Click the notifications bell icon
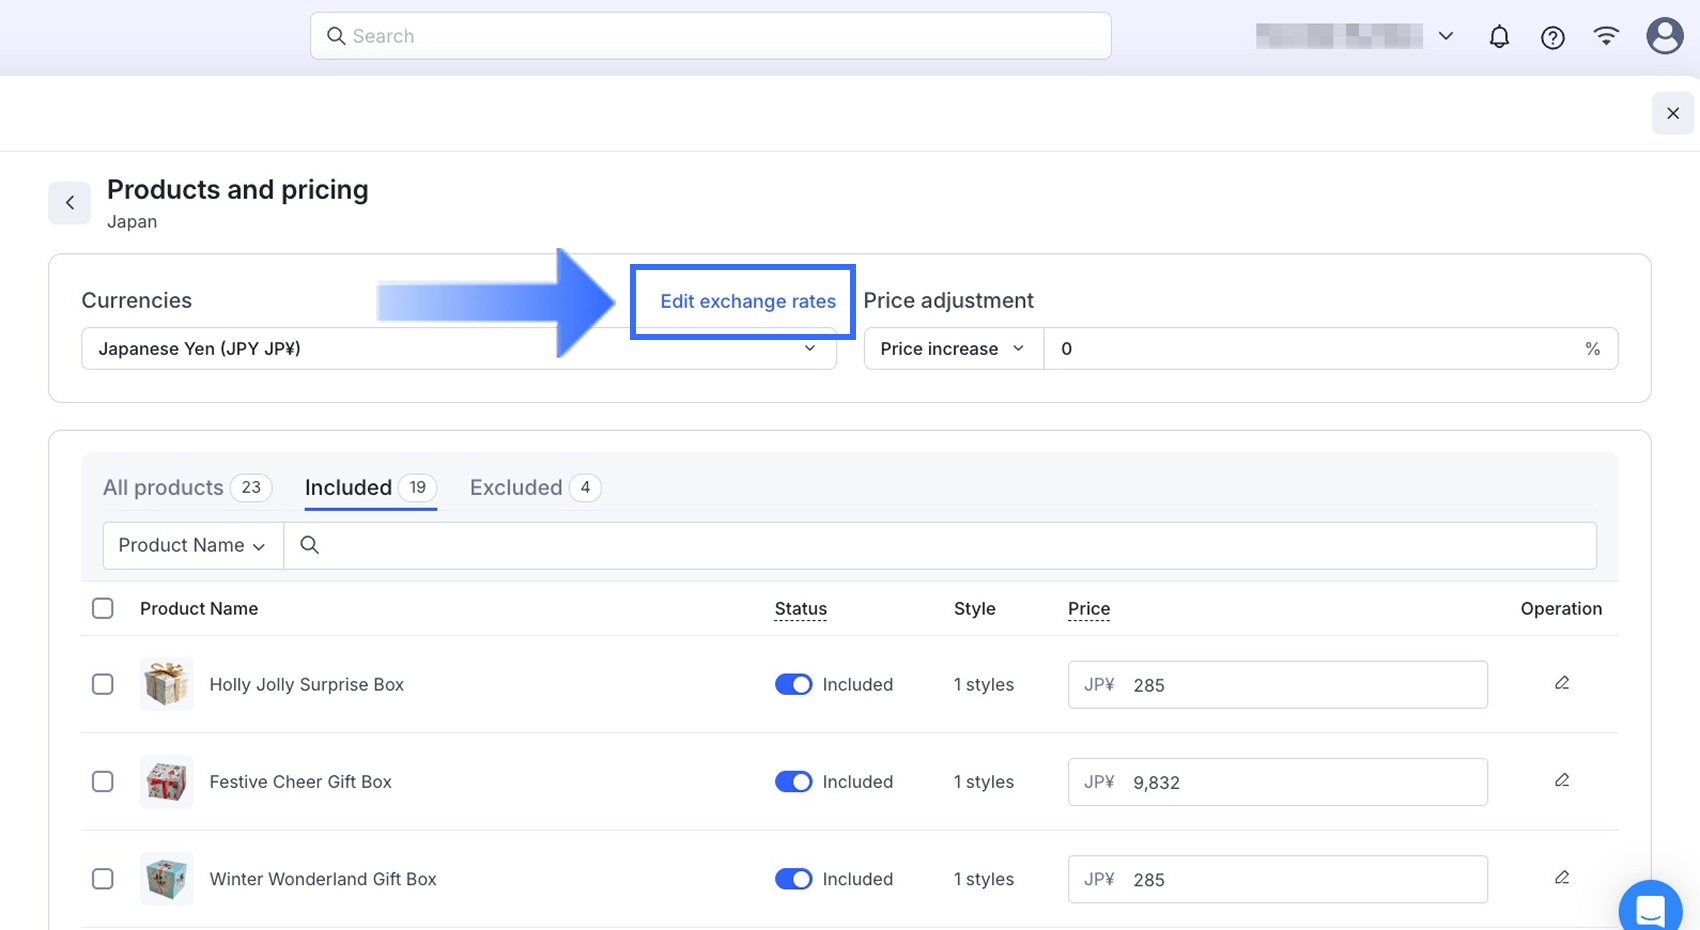The height and width of the screenshot is (930, 1700). [x=1498, y=37]
